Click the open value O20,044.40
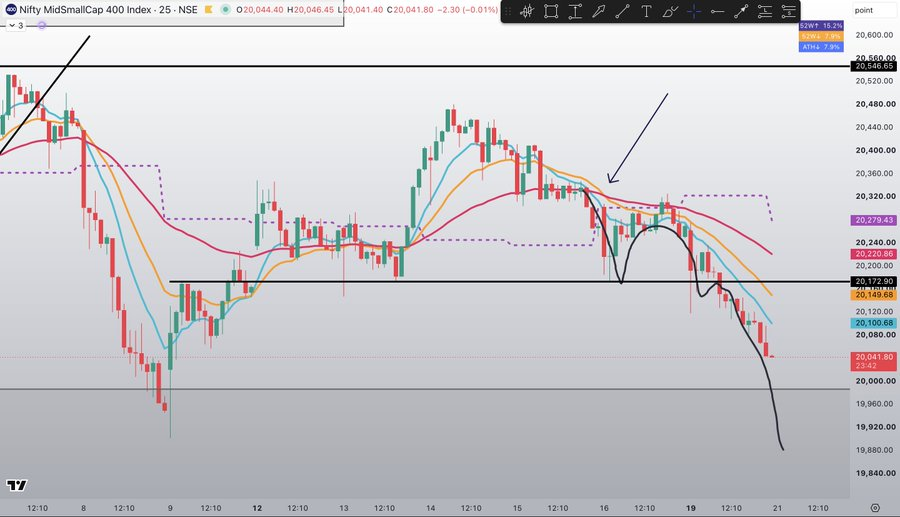This screenshot has height=517, width=900. click(259, 10)
